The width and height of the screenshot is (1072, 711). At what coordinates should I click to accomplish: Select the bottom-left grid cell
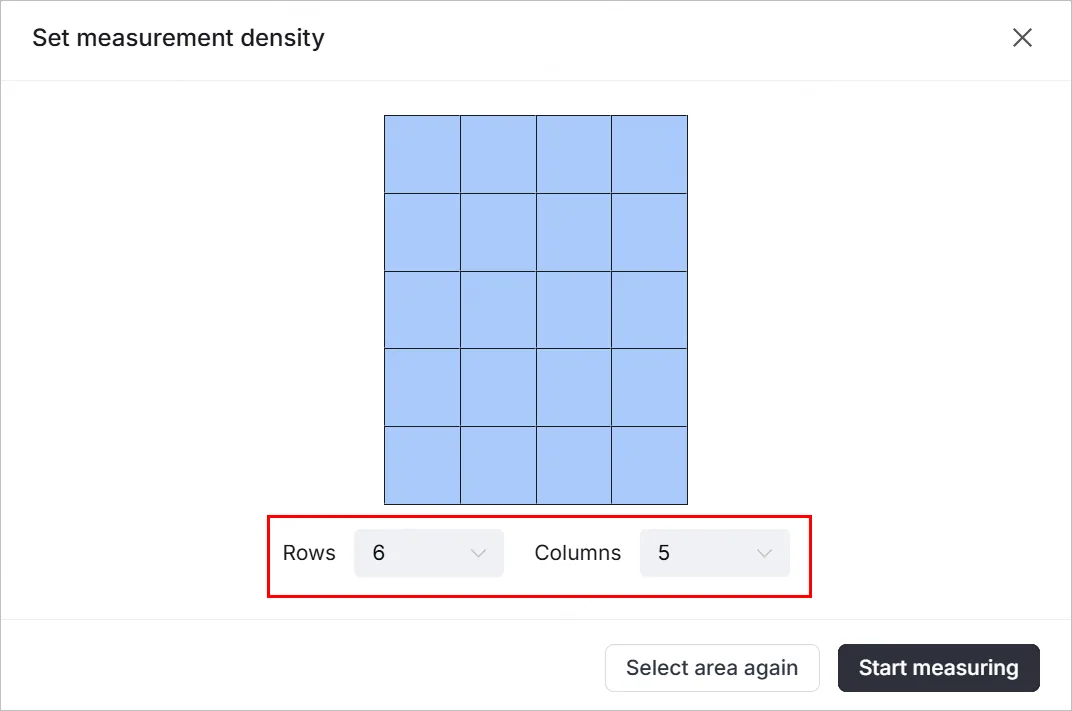[423, 466]
